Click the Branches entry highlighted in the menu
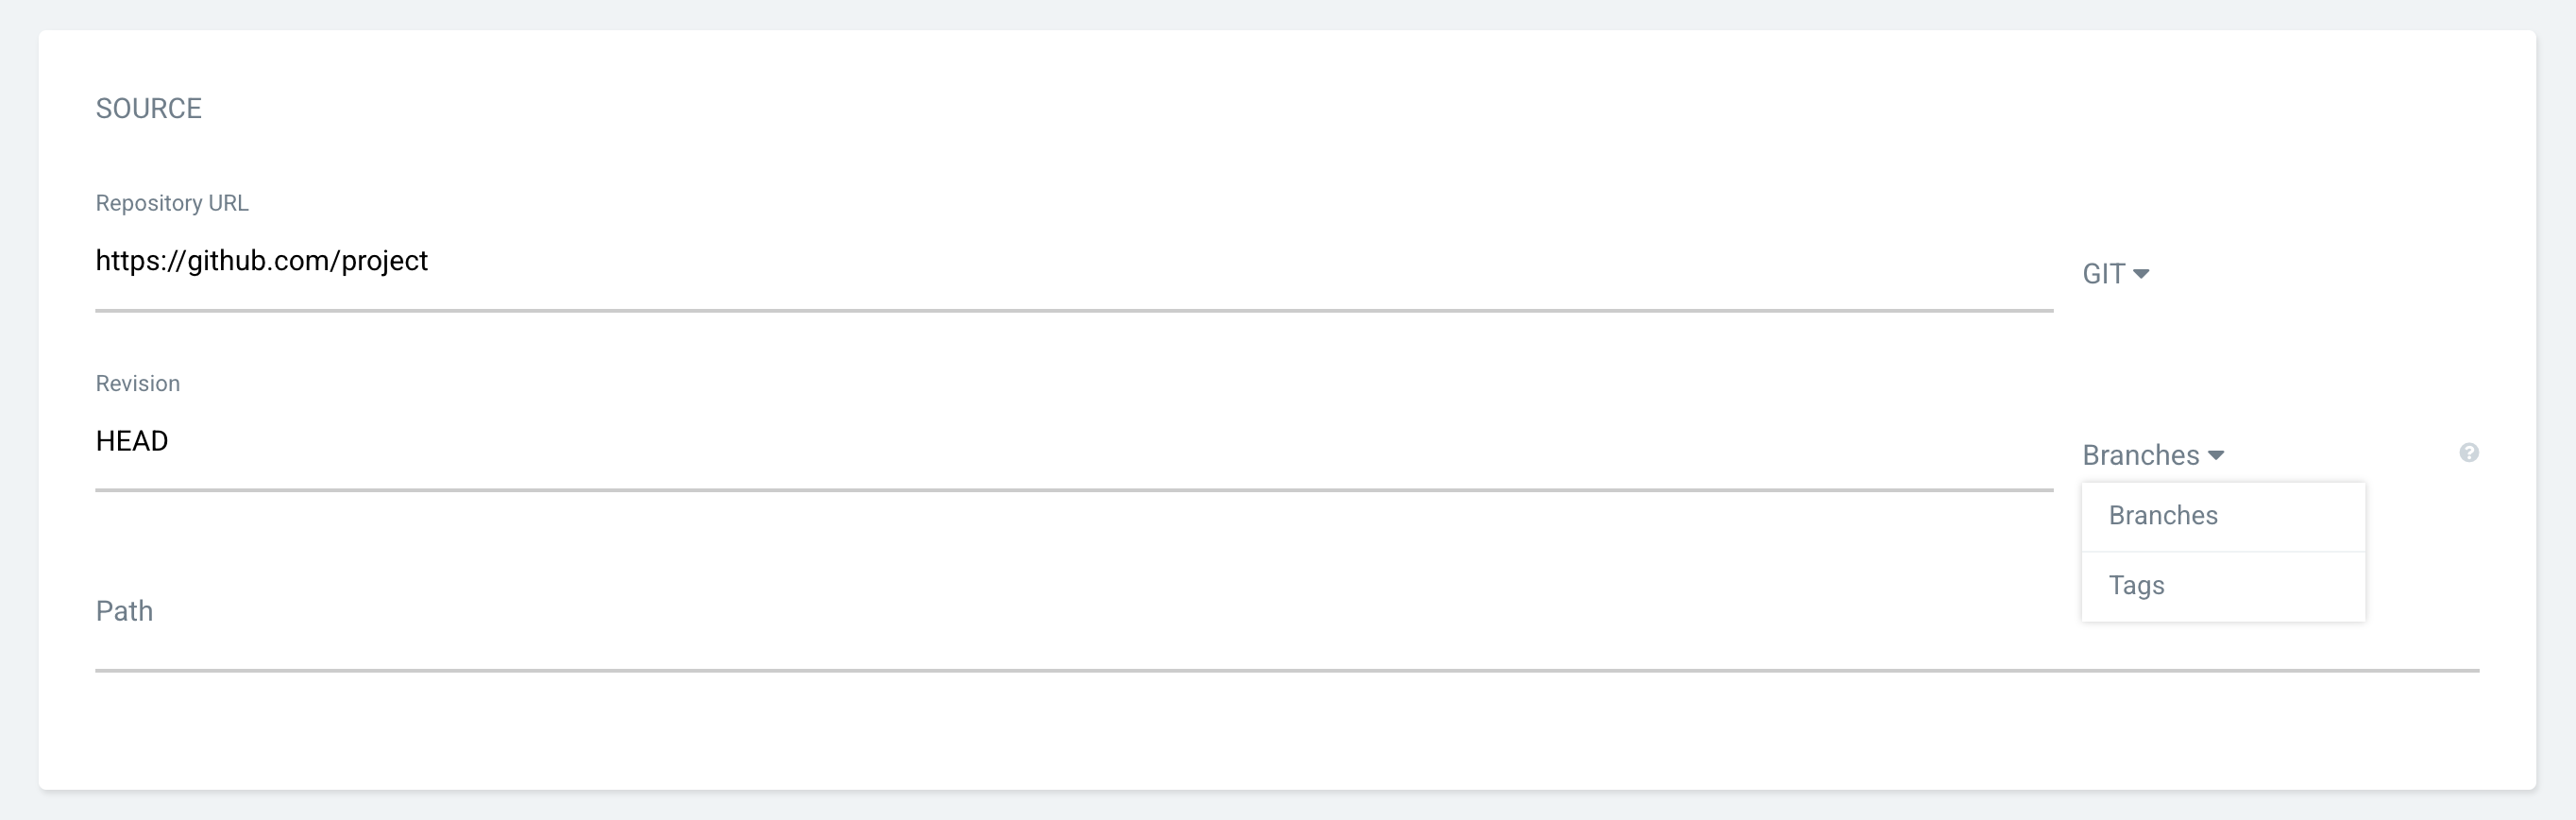This screenshot has height=820, width=2576. pos(2162,515)
